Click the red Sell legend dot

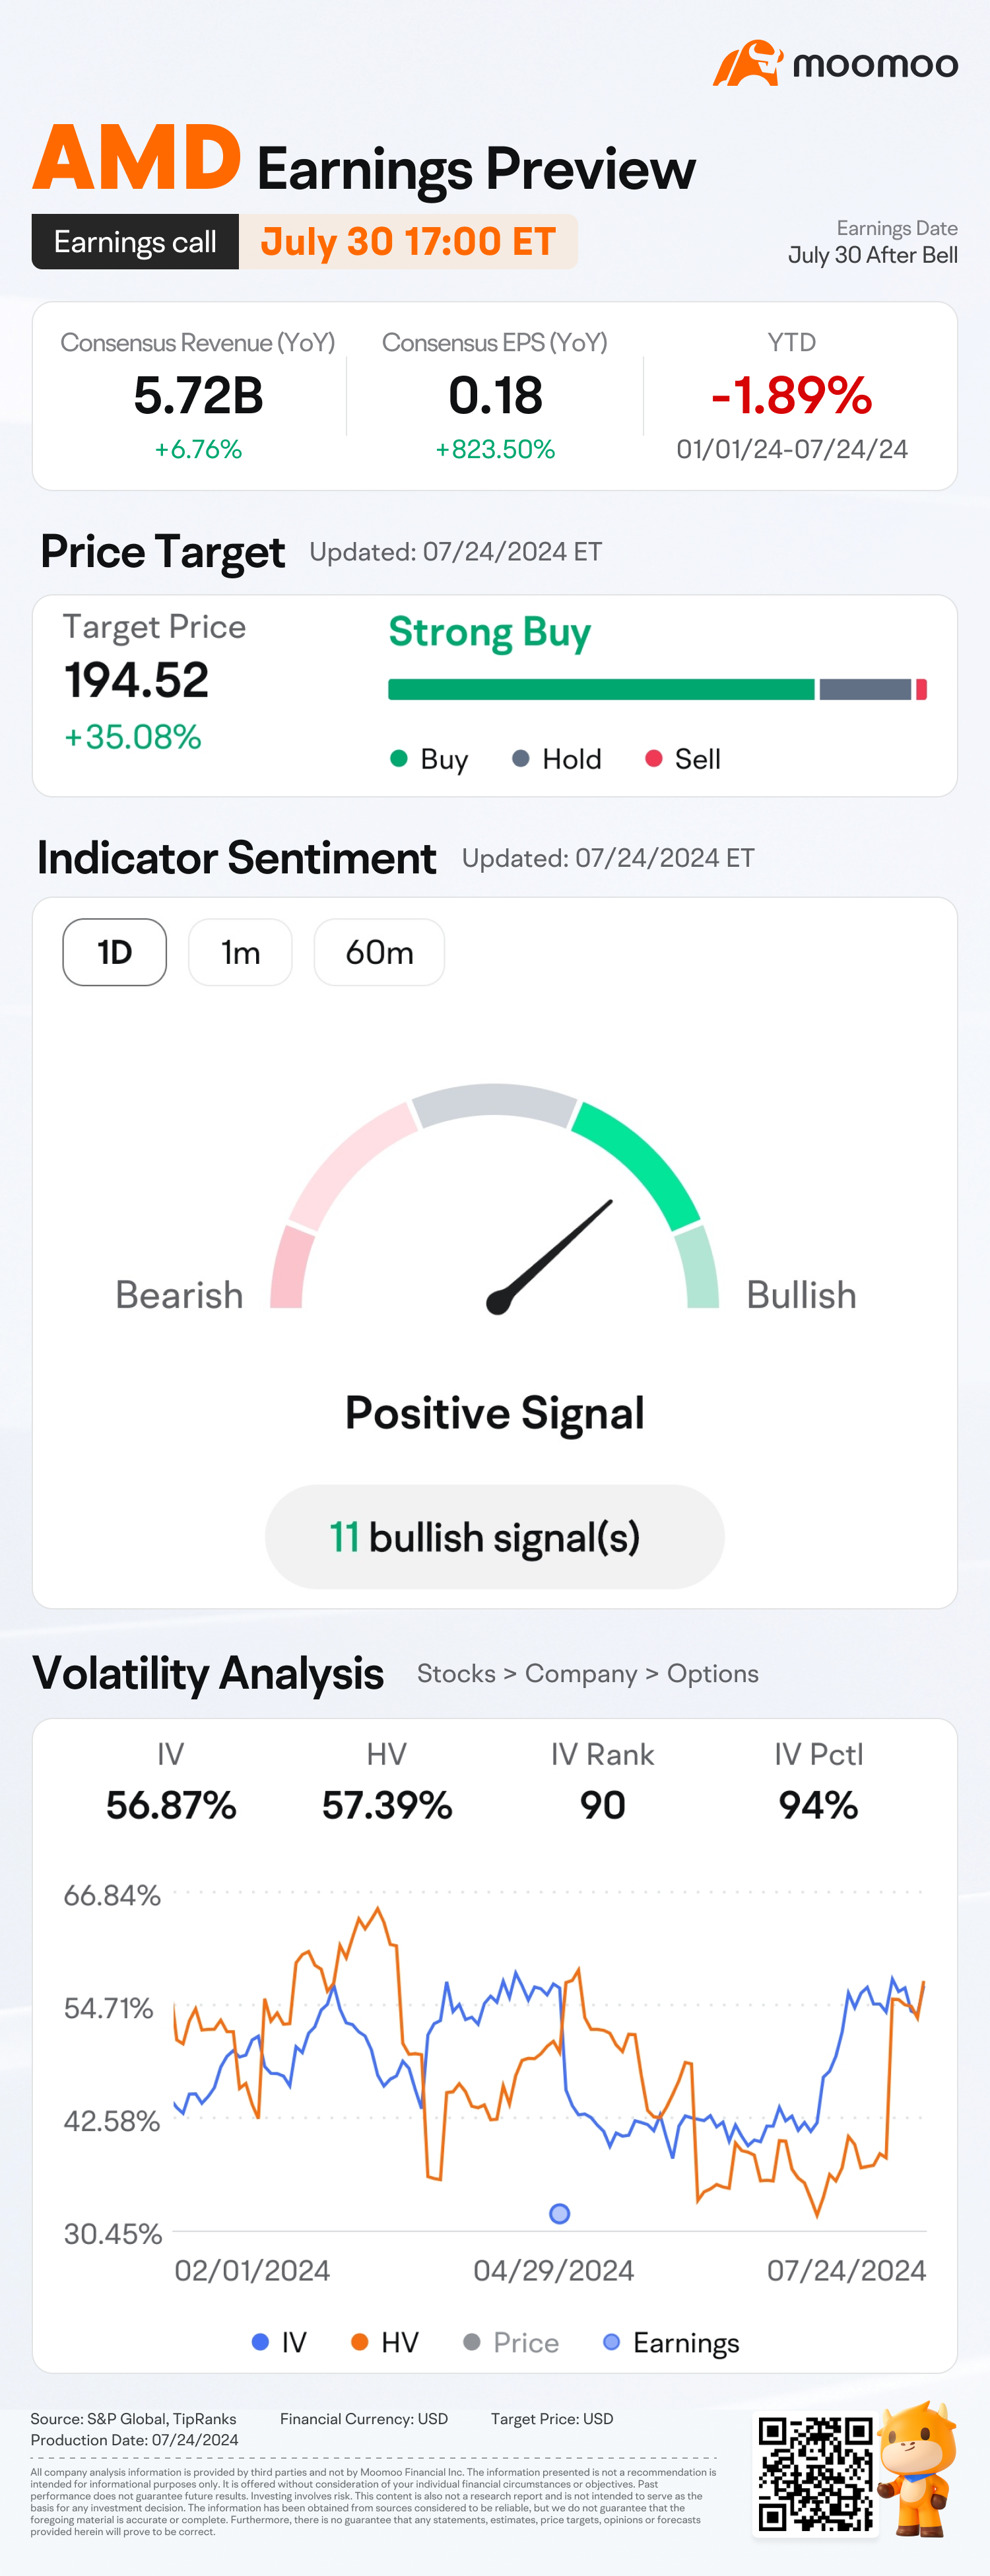coord(653,758)
